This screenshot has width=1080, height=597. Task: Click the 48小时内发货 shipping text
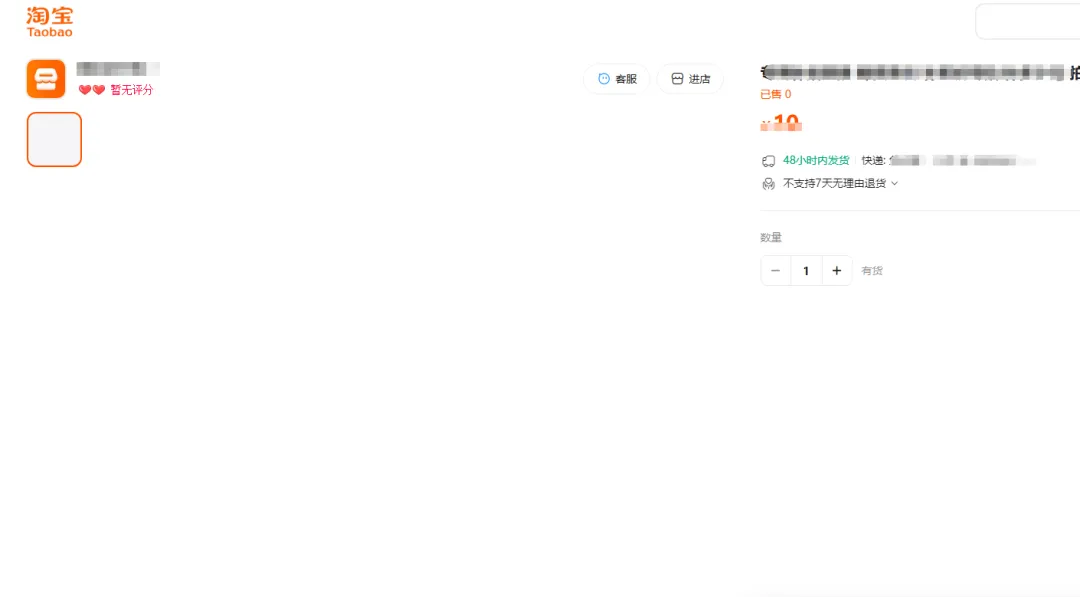(816, 160)
